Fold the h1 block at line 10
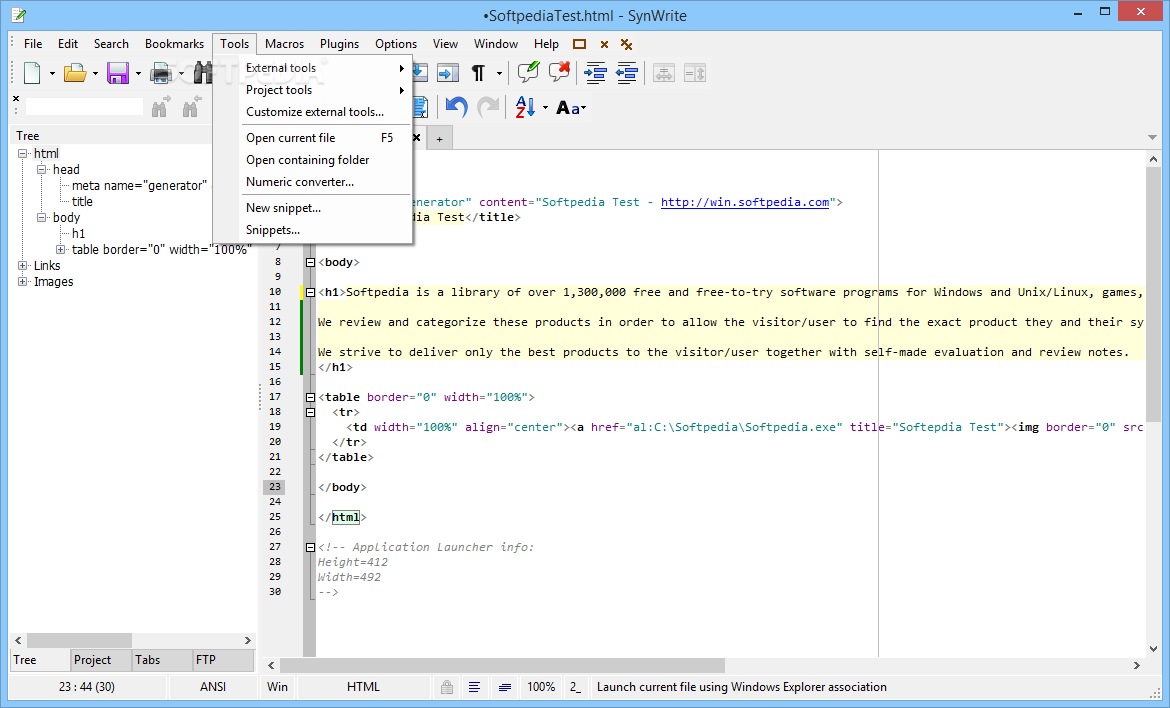1170x708 pixels. coord(310,292)
